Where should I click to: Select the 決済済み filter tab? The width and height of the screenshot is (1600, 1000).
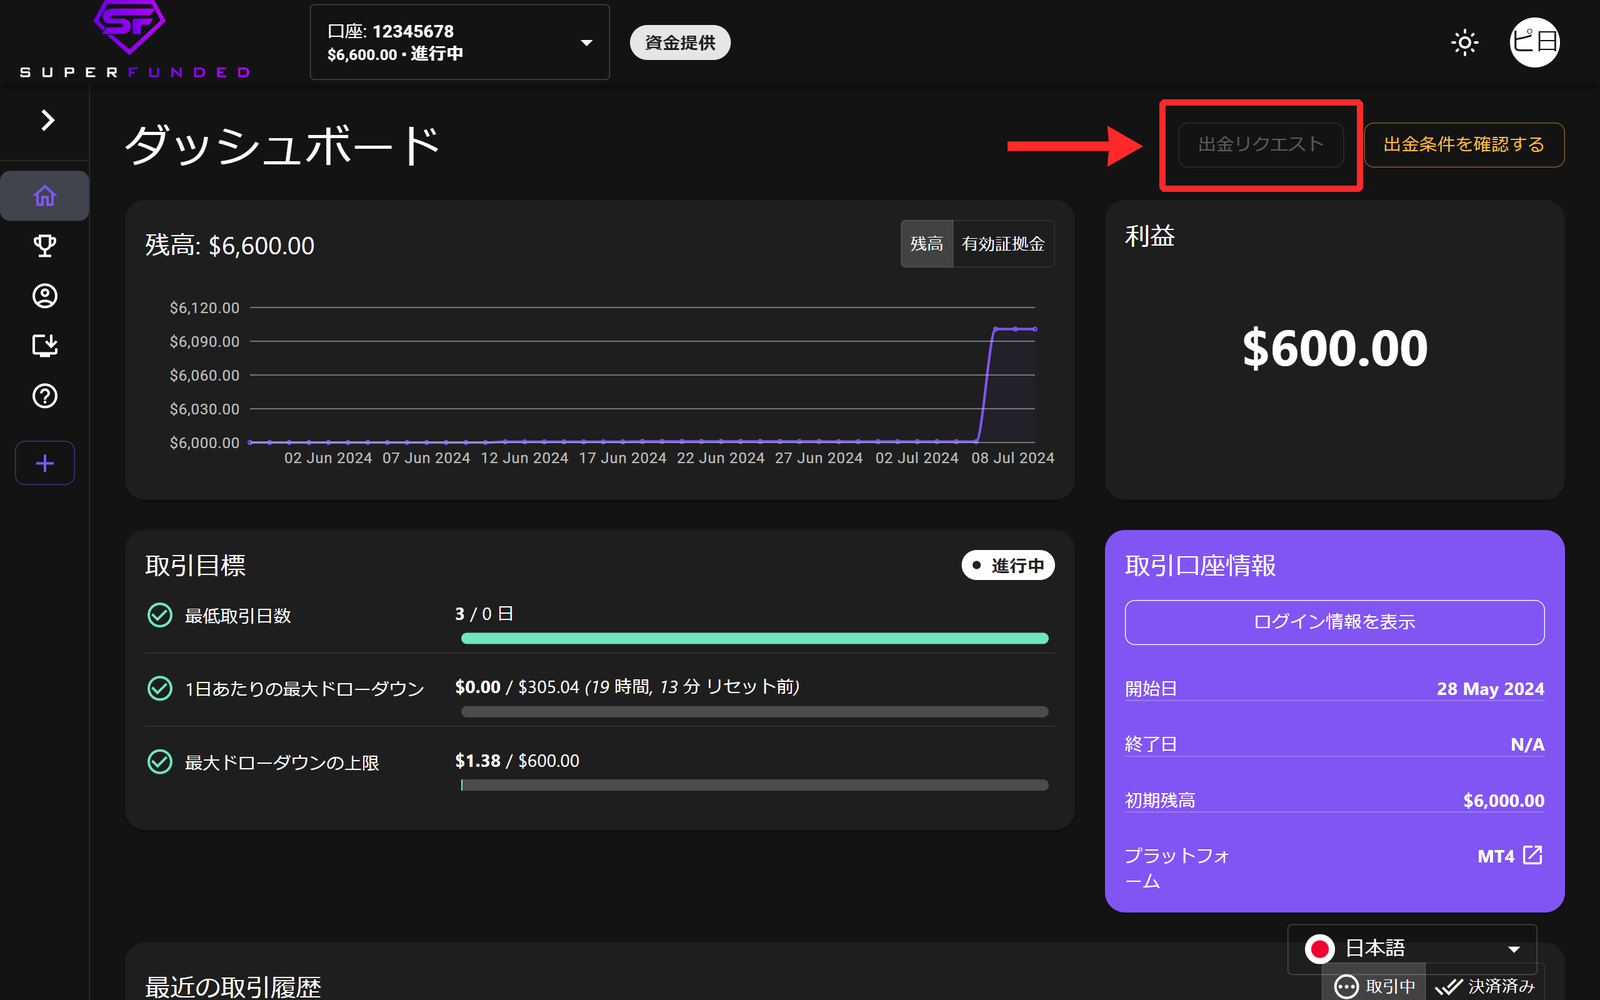point(1485,986)
